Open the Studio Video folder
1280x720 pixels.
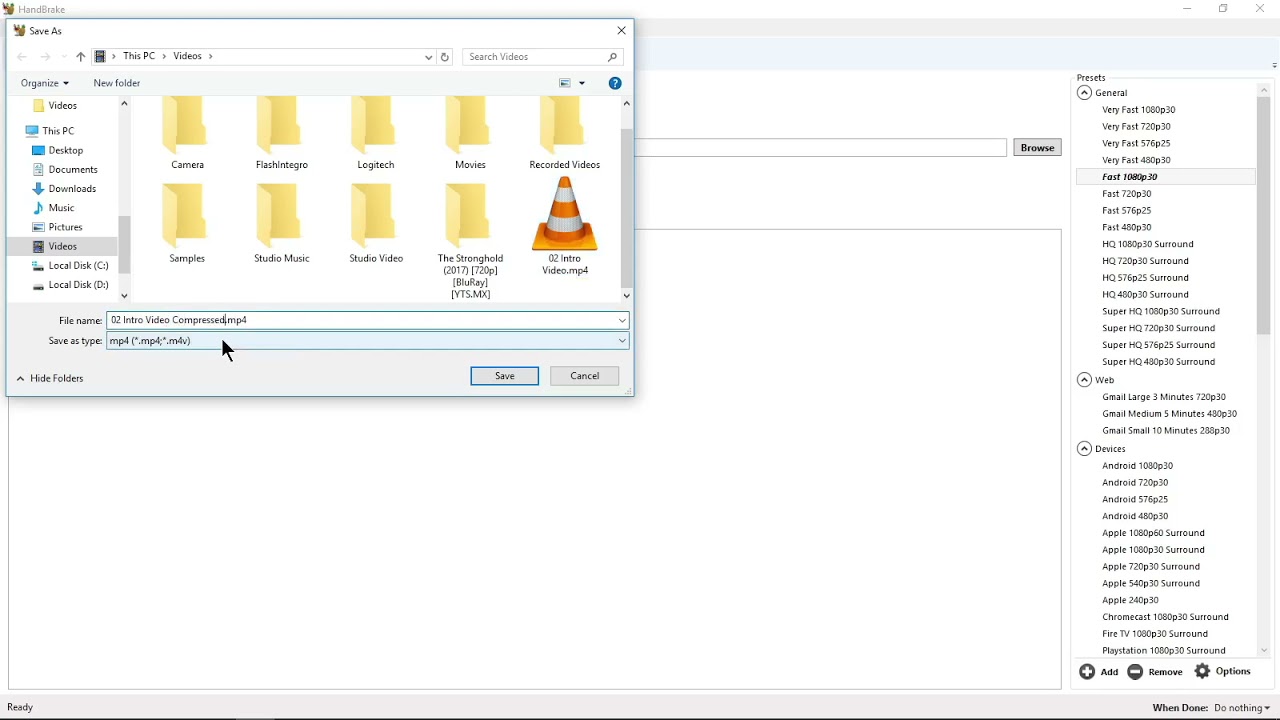point(376,224)
